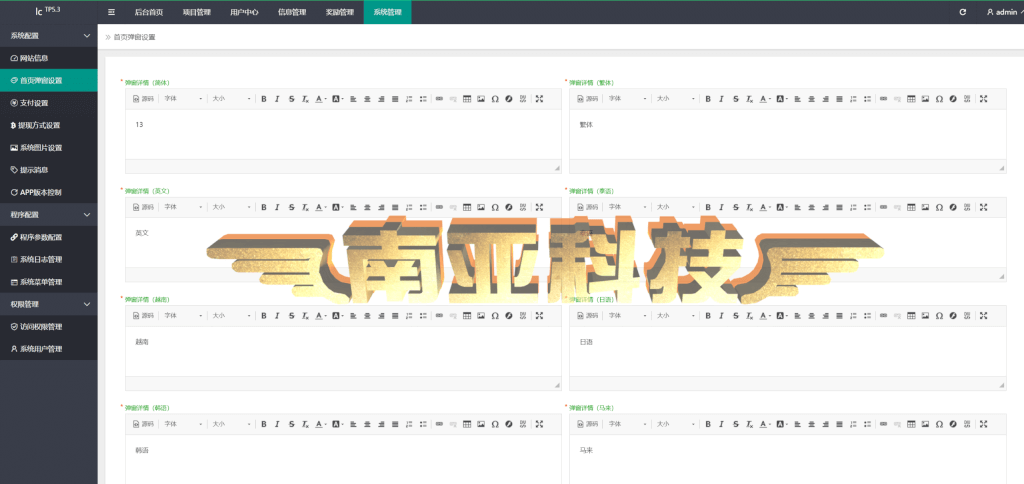The image size is (1024, 484).
Task: Insert a link in the 简体 editor
Action: click(439, 99)
